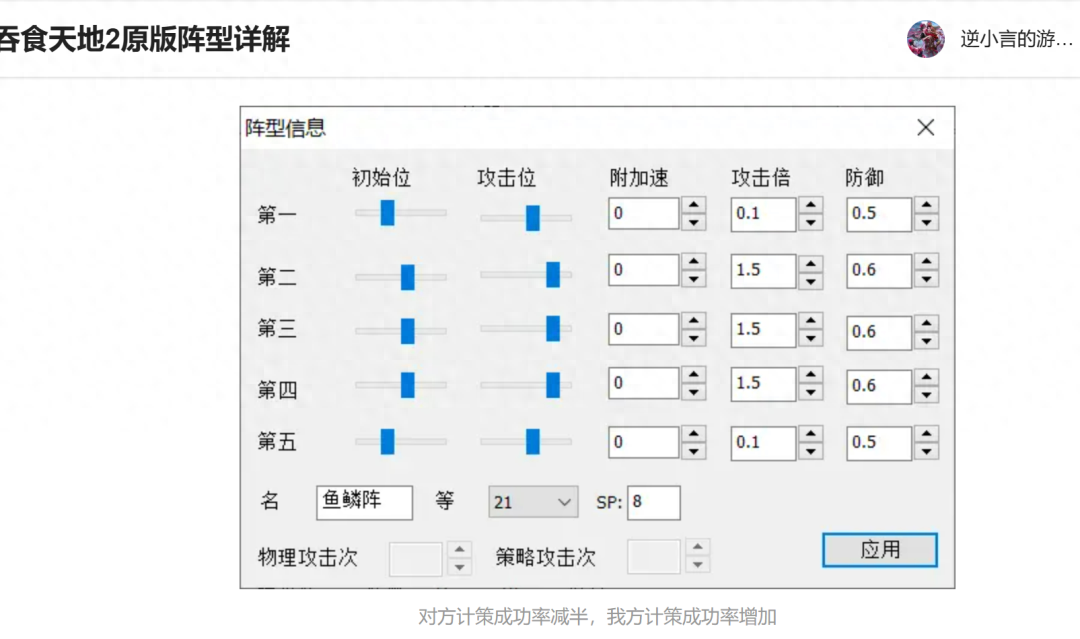1080x639 pixels.
Task: Focus 第一 row 附加速 input field
Action: tap(644, 213)
